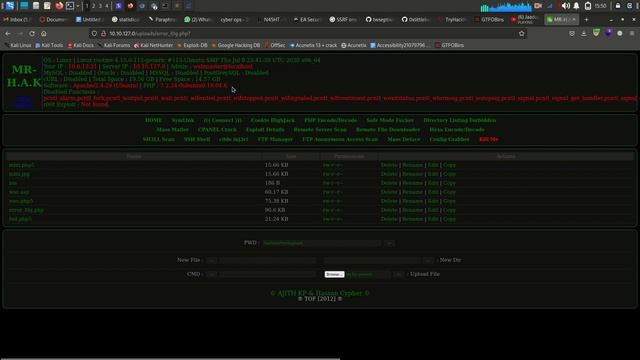The height and width of the screenshot is (360, 640).
Task: Click the New Dir name input field
Action: click(372, 260)
